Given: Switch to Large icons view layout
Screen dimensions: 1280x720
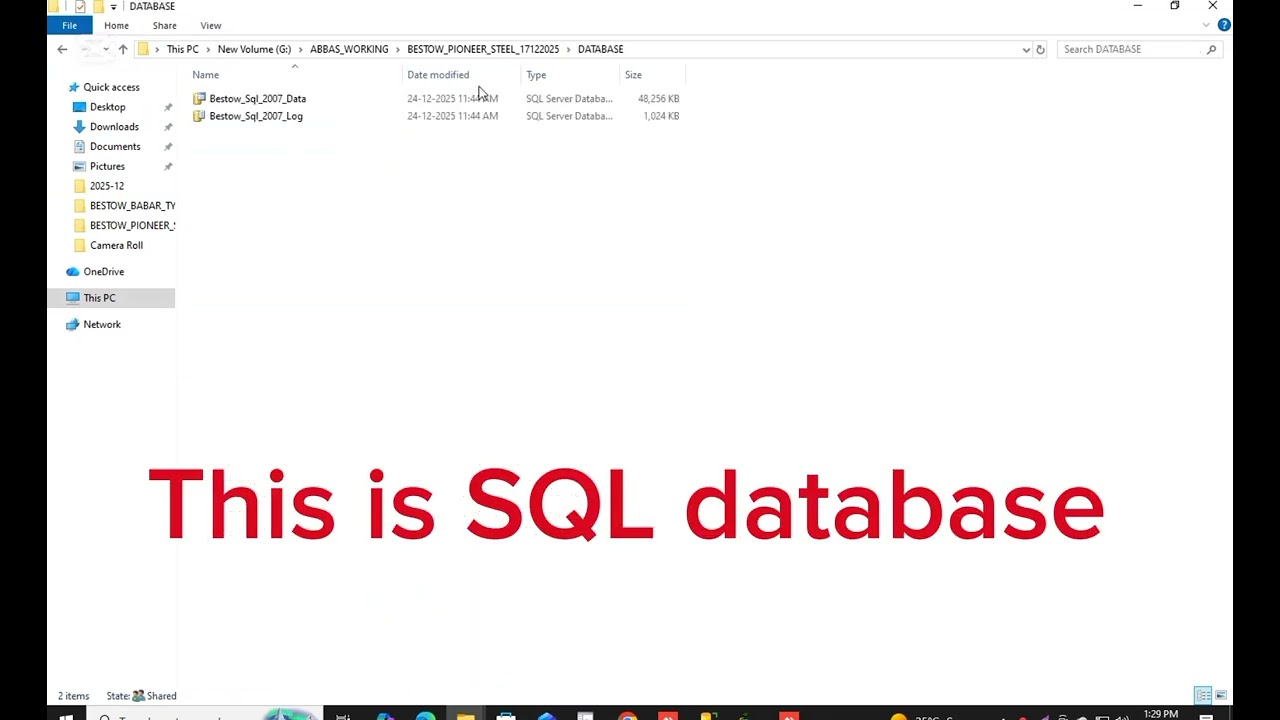Looking at the screenshot, I should (1221, 695).
